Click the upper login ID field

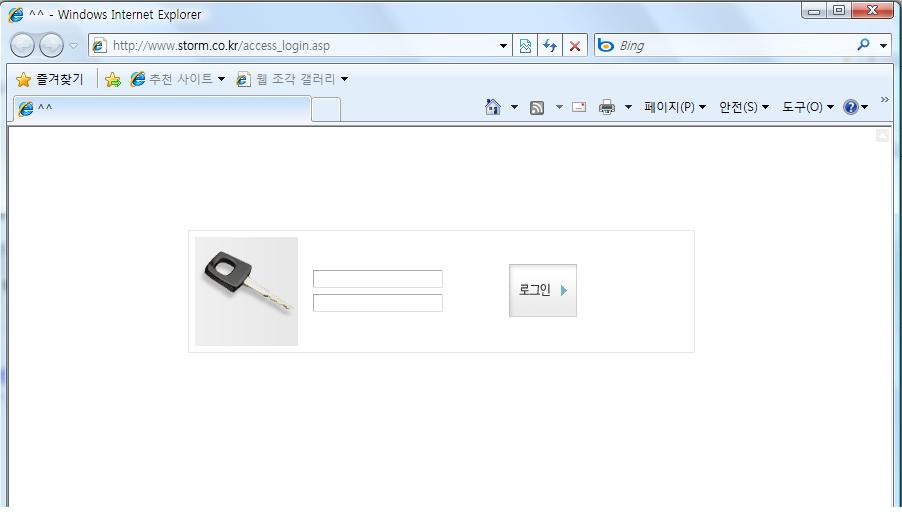click(378, 279)
